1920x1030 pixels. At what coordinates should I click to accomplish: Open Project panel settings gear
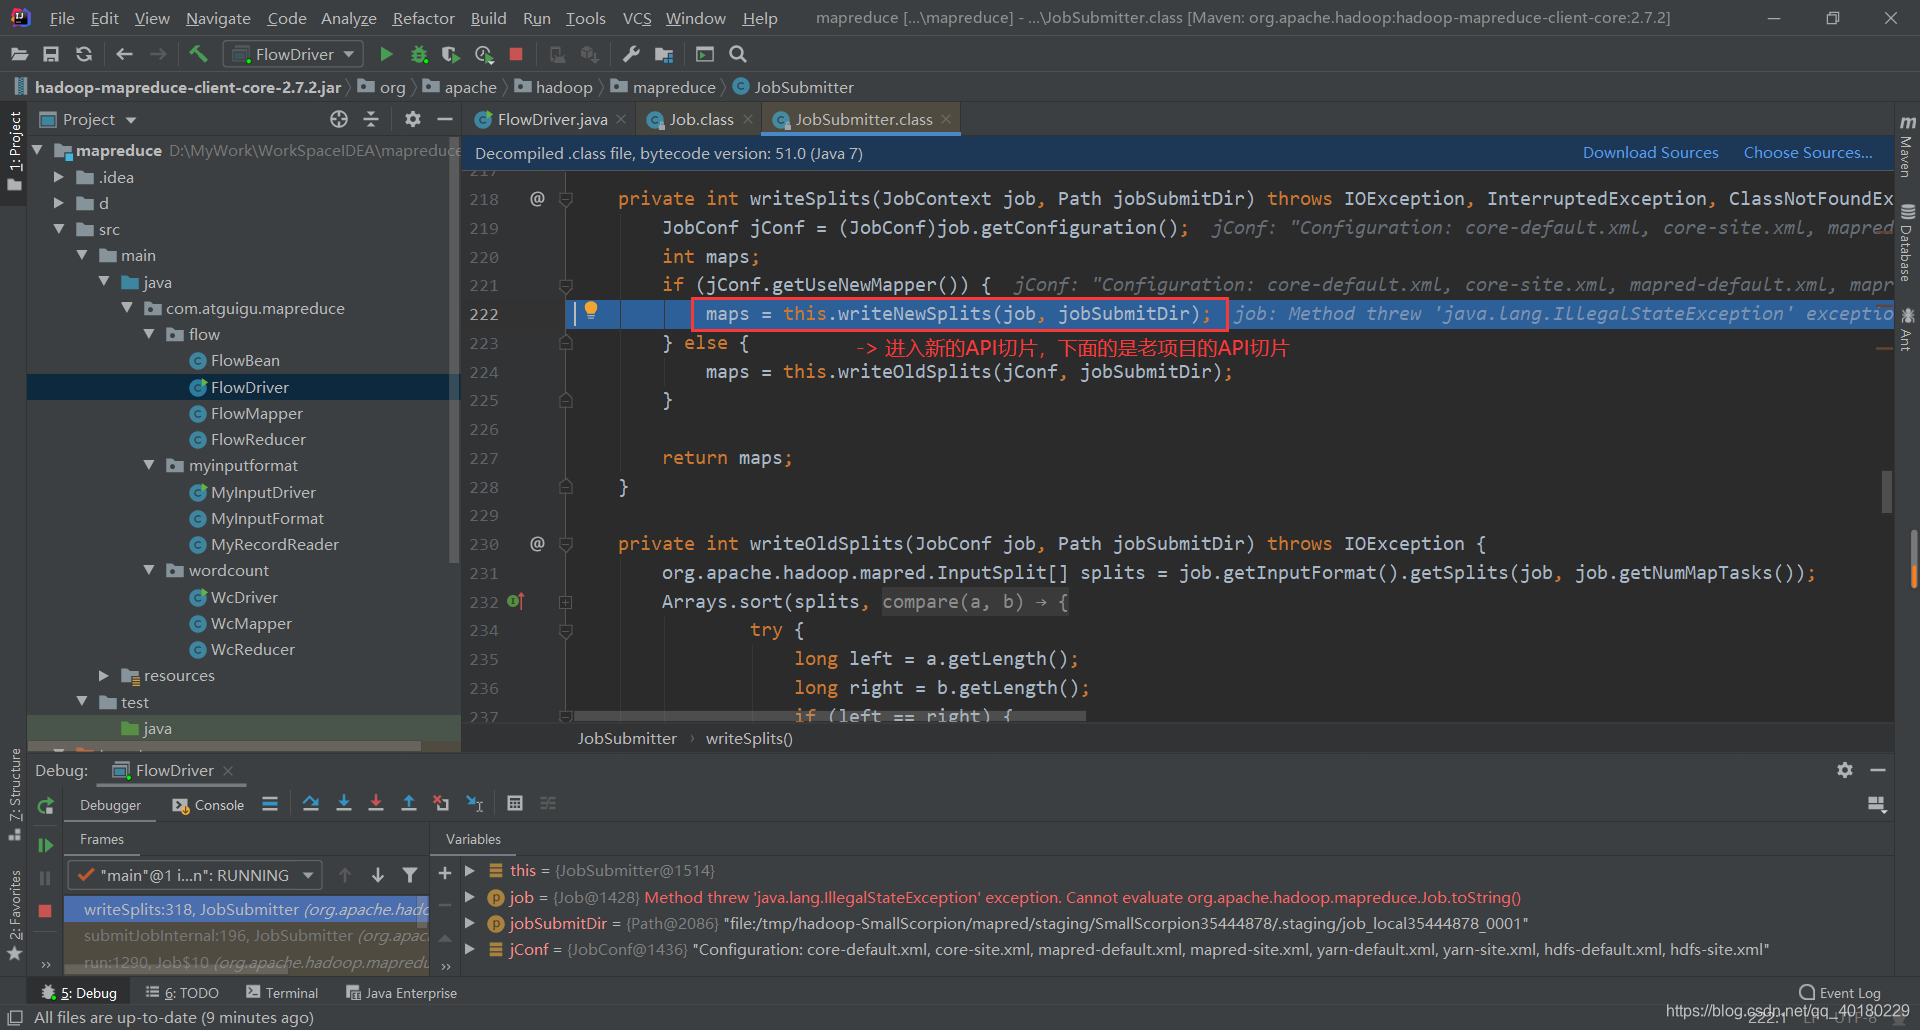(x=413, y=119)
